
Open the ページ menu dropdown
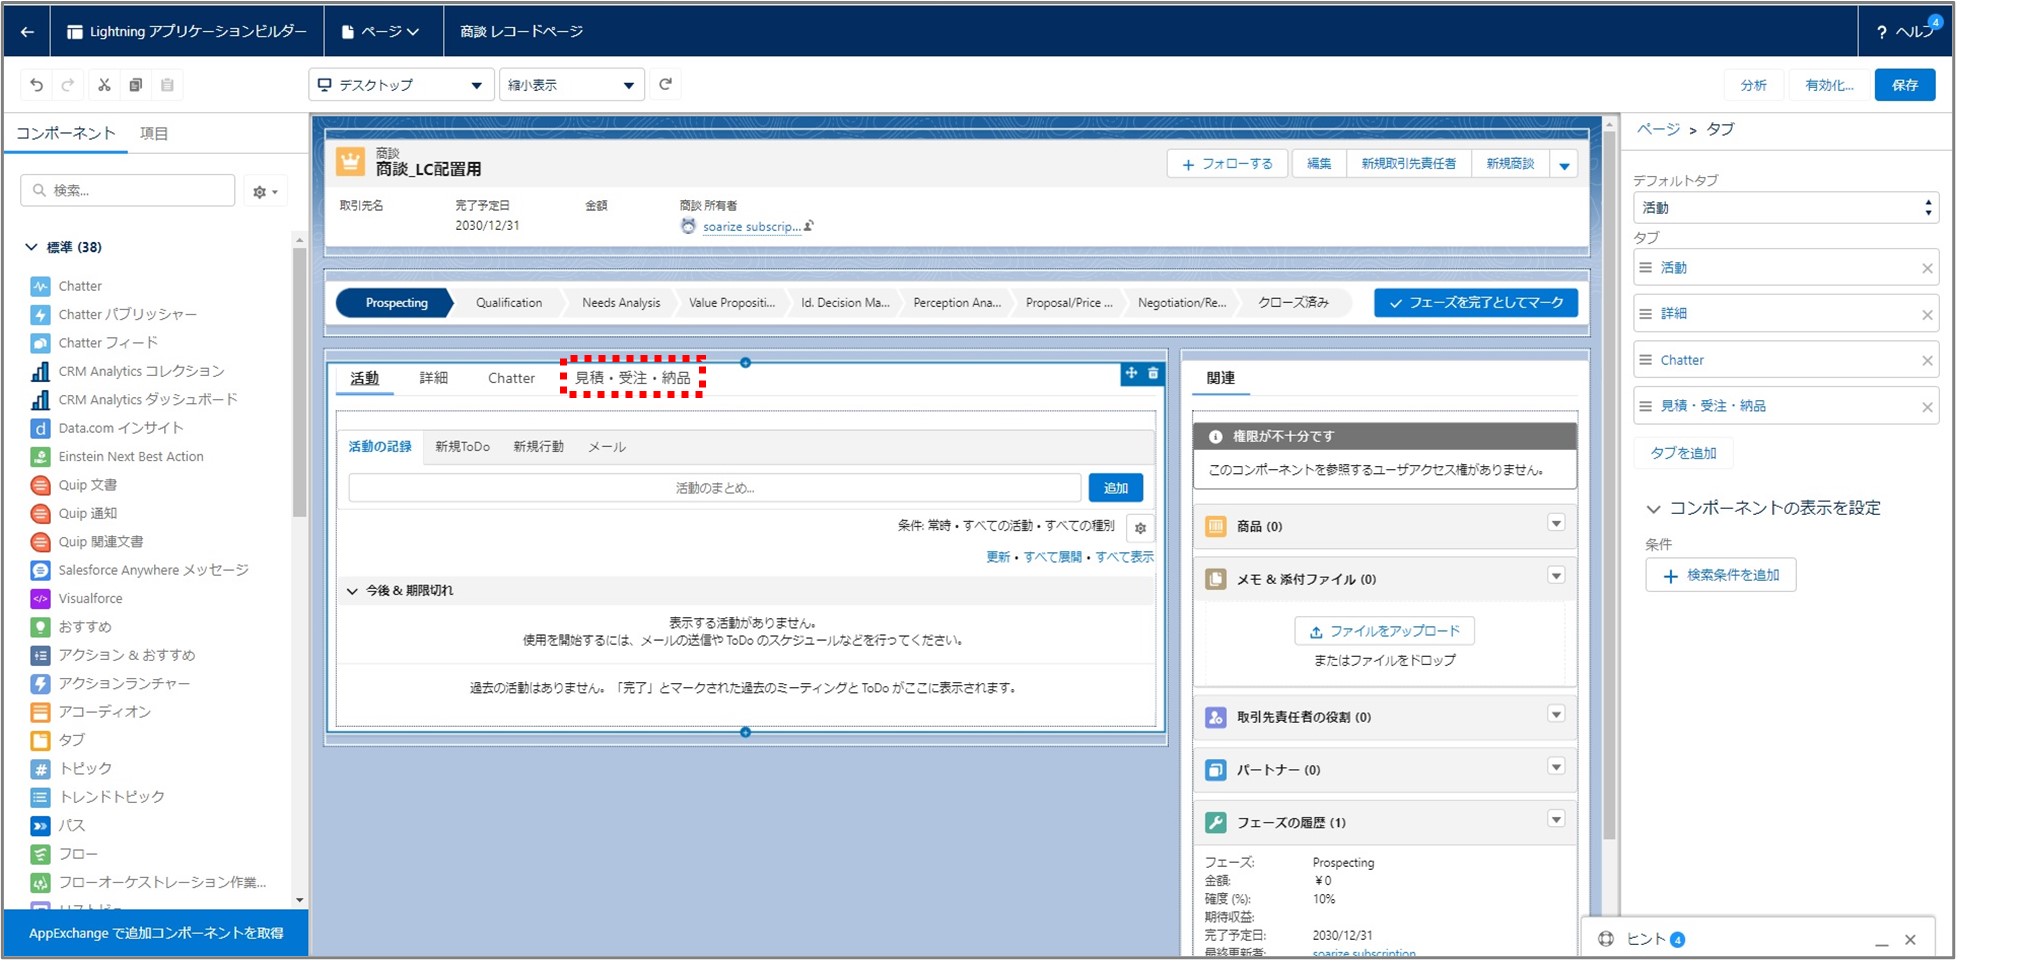(380, 32)
